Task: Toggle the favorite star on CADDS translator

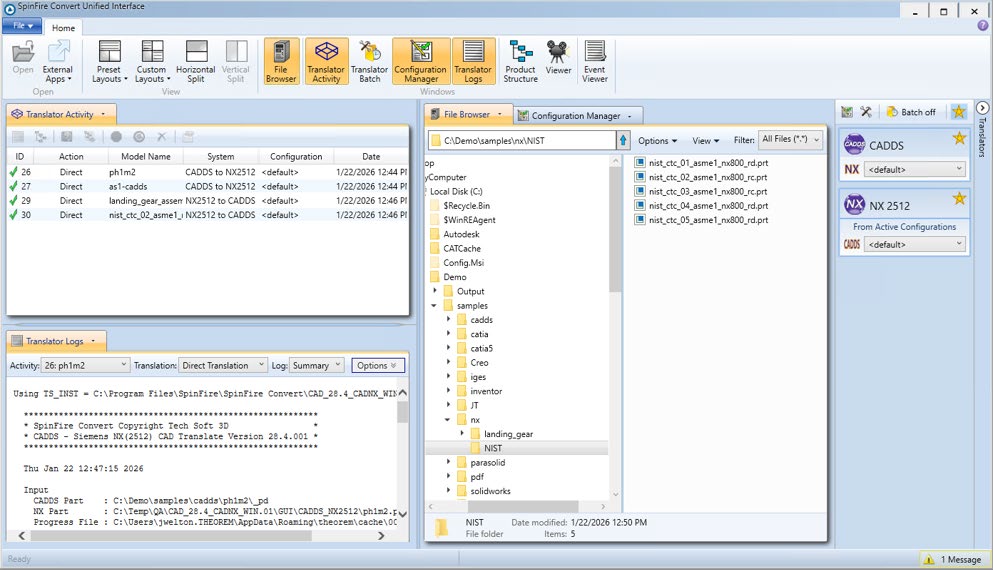Action: [959, 138]
